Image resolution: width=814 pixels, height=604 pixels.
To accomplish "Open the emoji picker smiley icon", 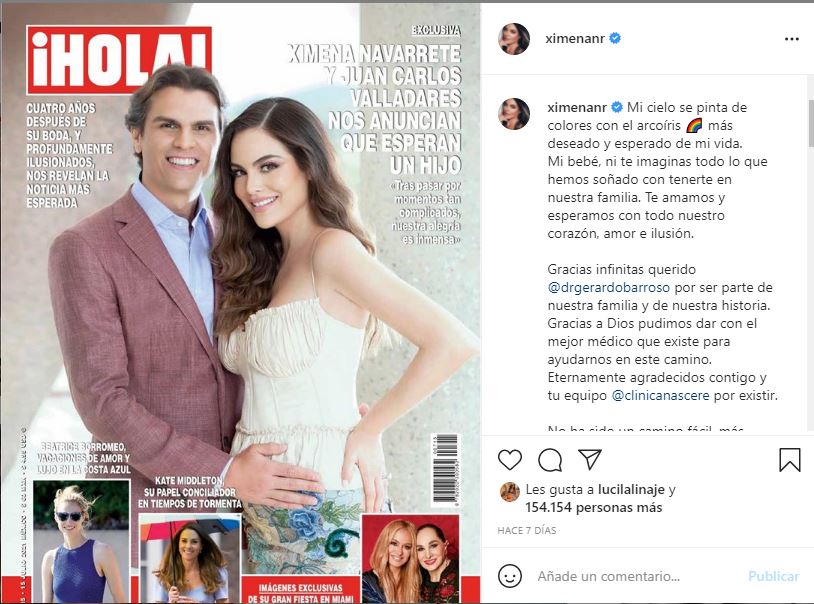I will [510, 576].
